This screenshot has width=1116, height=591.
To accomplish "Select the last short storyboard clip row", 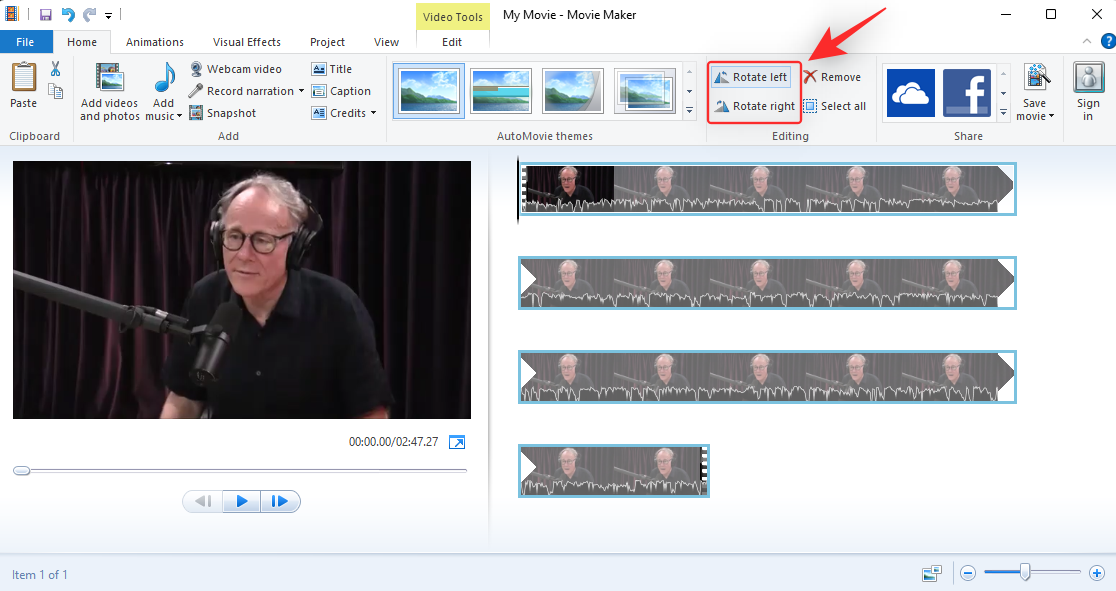I will click(614, 471).
